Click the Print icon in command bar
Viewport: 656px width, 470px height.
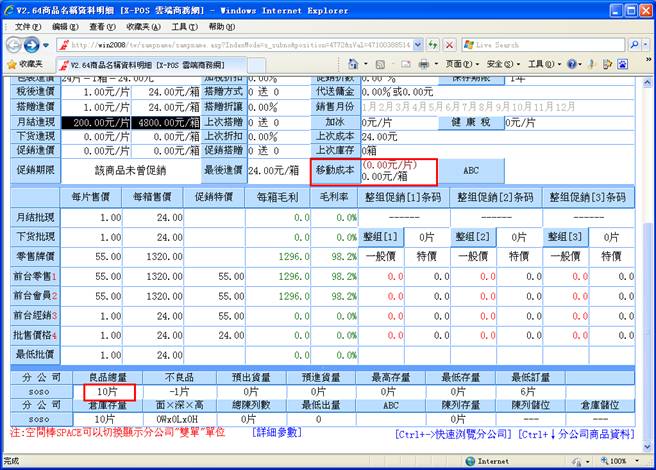click(x=424, y=64)
